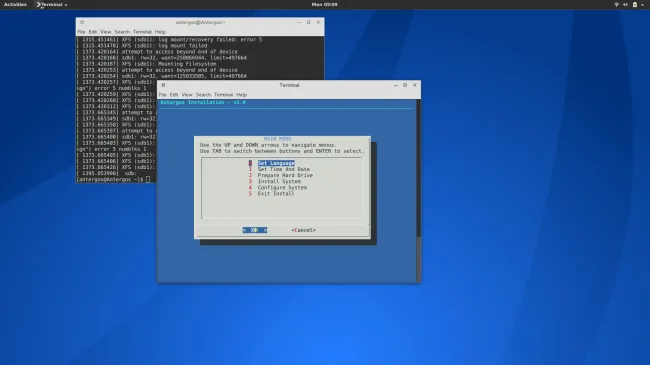Screen dimensions: 650x365
Task: Open Help menu in front Terminal window
Action: click(241, 95)
